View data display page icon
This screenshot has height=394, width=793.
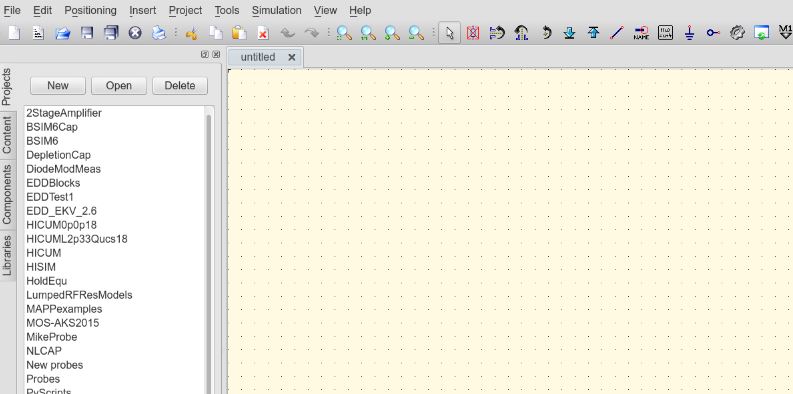pos(761,33)
